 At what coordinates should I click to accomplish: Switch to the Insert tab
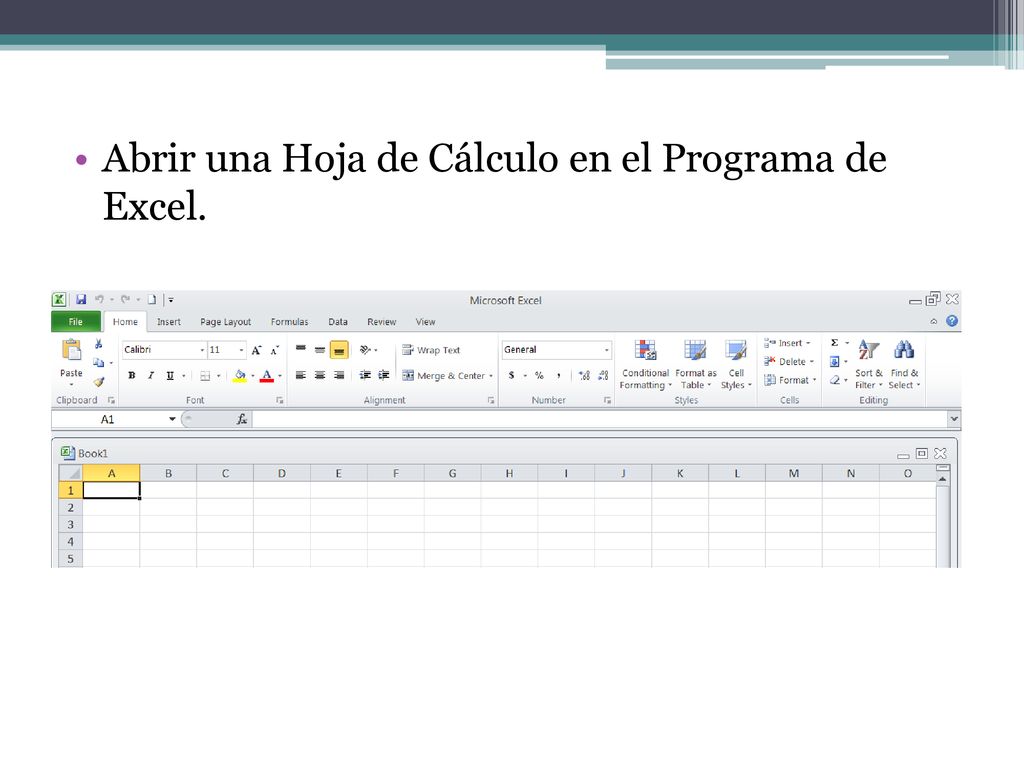[x=168, y=322]
